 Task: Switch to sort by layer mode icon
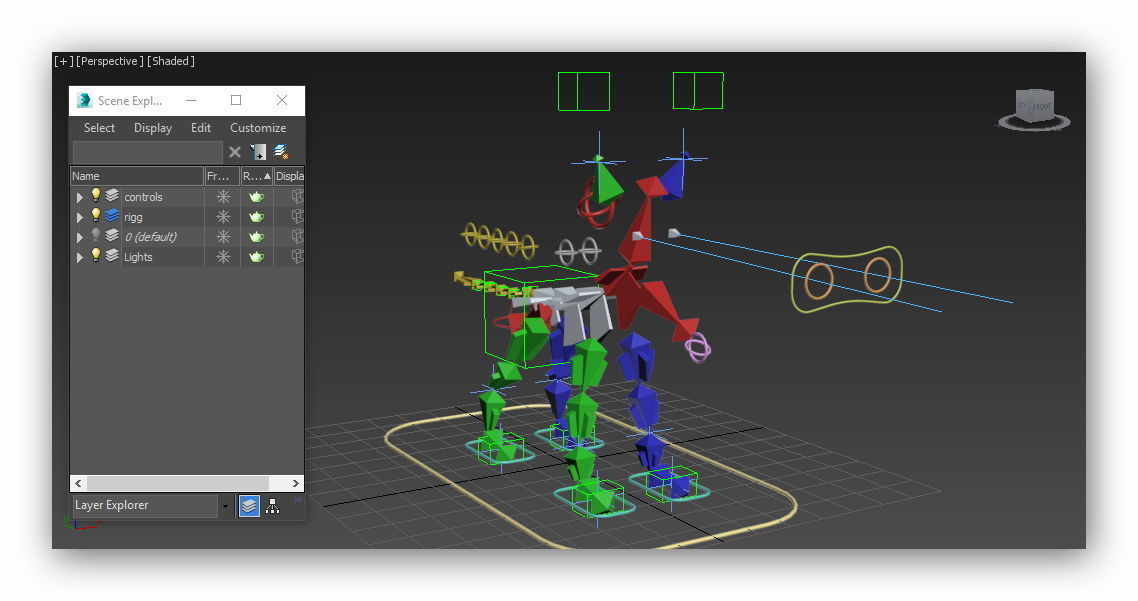249,506
